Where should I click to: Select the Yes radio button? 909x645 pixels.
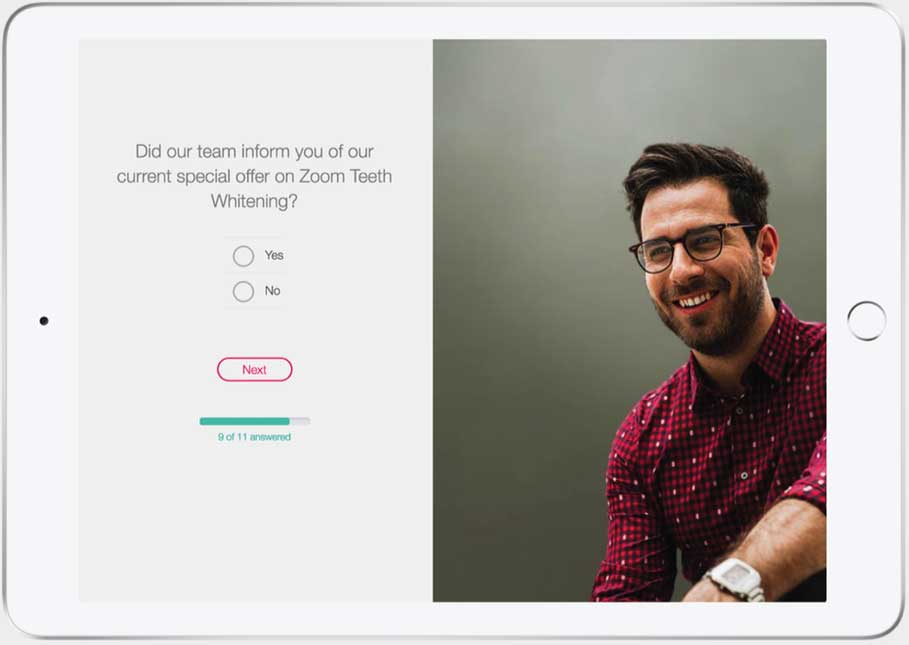click(243, 256)
